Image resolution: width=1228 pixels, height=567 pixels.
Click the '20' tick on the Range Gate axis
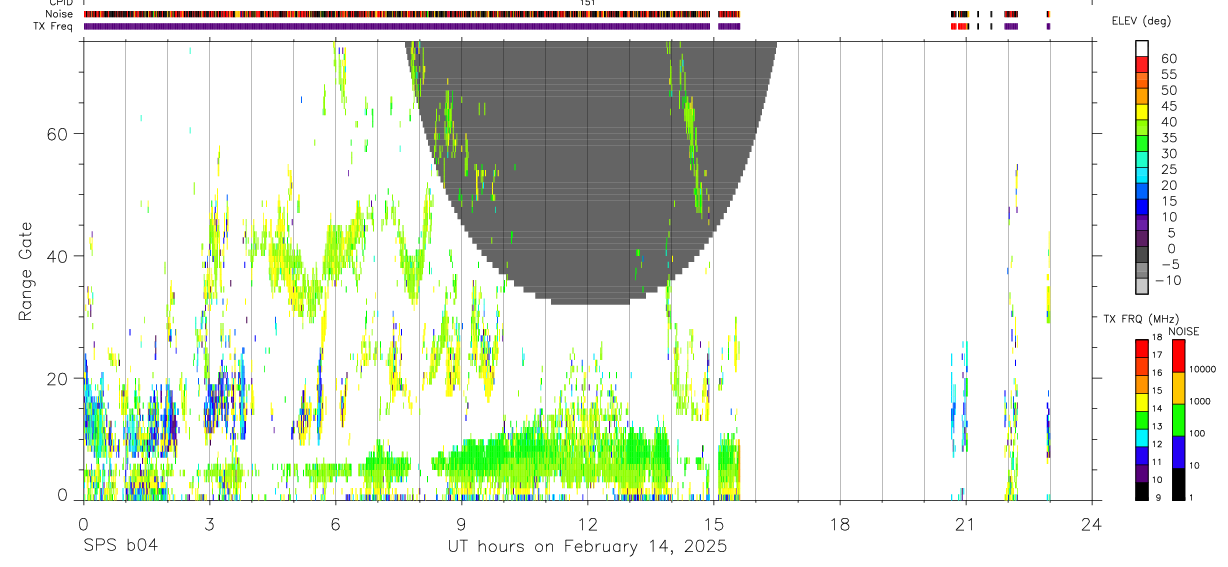pyautogui.click(x=59, y=379)
